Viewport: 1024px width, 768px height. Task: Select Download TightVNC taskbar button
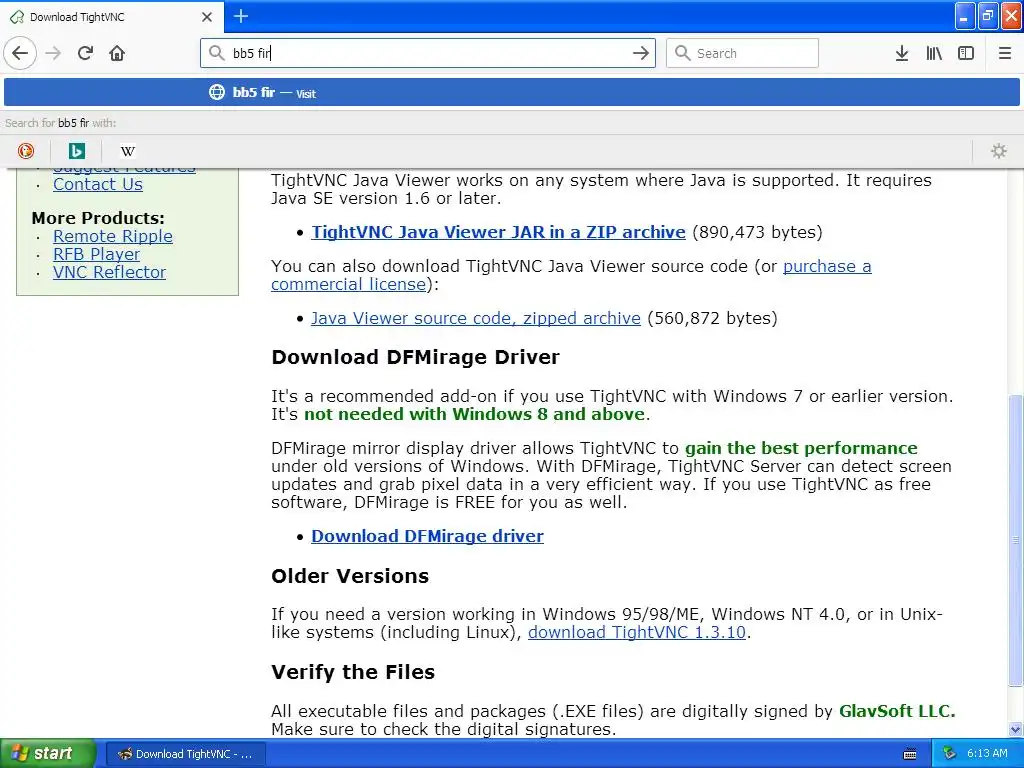(x=185, y=754)
